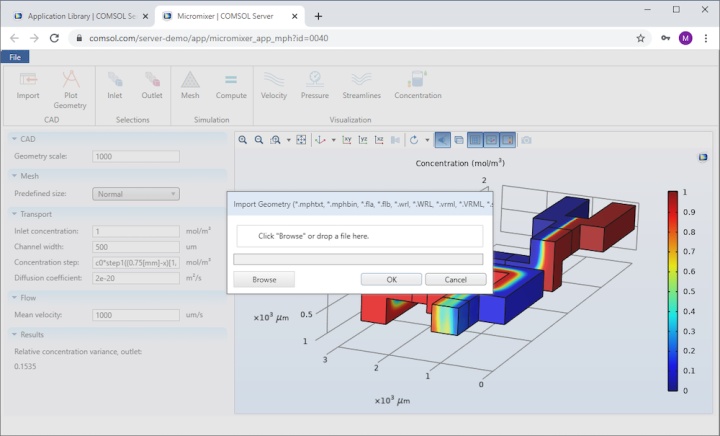Click the browser address bar URL
This screenshot has height=436, width=720.
(x=208, y=38)
